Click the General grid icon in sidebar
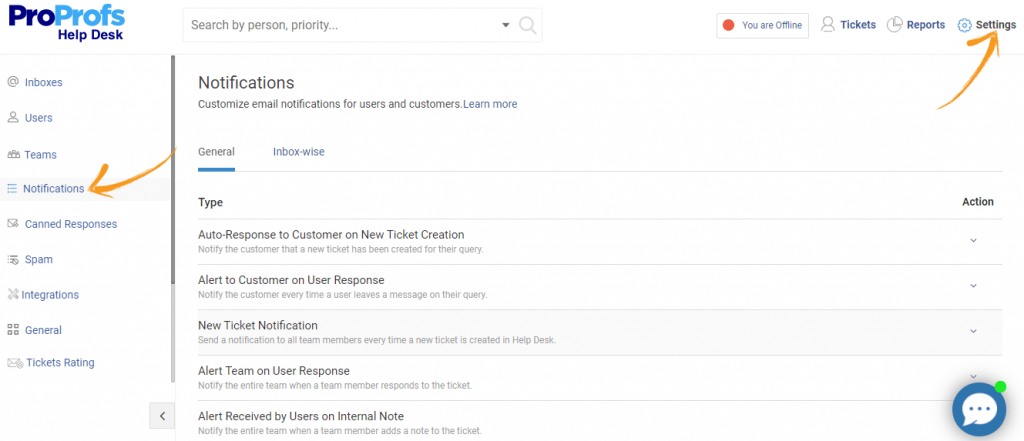Image resolution: width=1024 pixels, height=441 pixels. [12, 330]
